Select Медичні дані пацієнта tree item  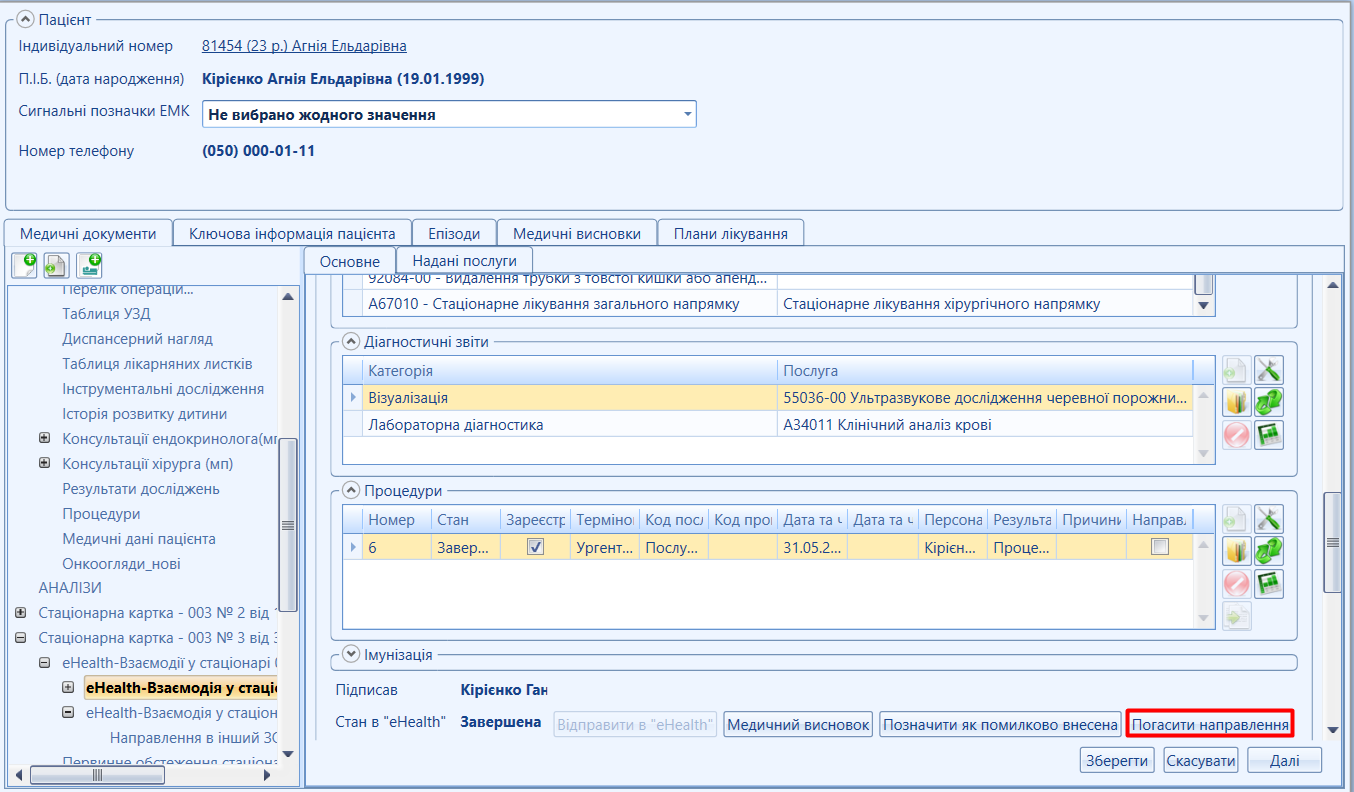tap(139, 539)
